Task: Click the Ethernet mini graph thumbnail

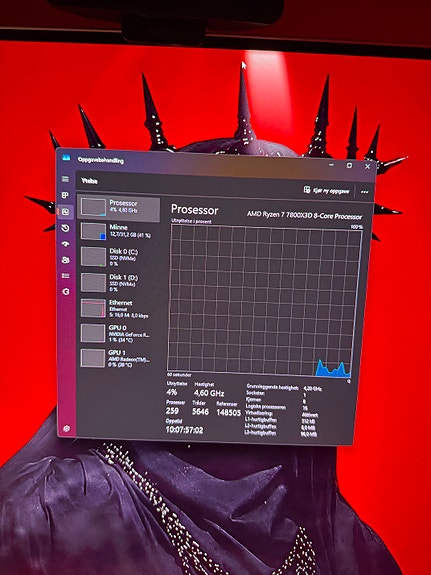Action: 93,308
